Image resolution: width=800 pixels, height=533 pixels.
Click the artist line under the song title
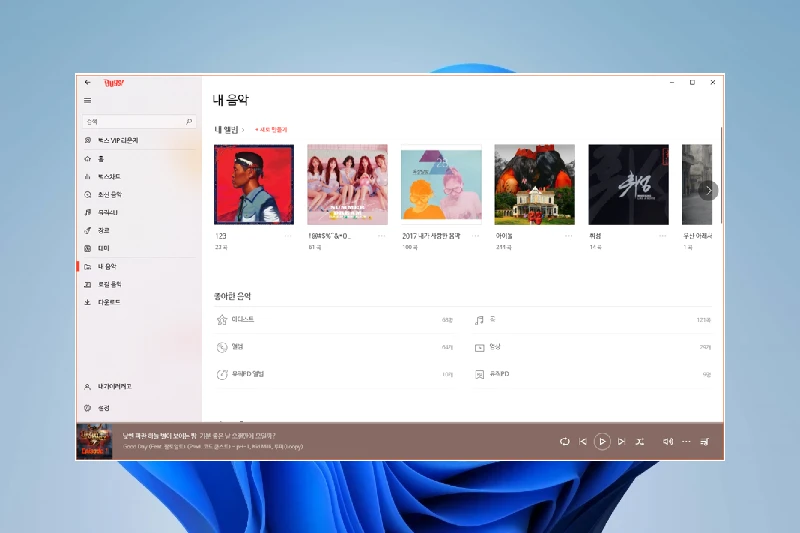pyautogui.click(x=213, y=447)
